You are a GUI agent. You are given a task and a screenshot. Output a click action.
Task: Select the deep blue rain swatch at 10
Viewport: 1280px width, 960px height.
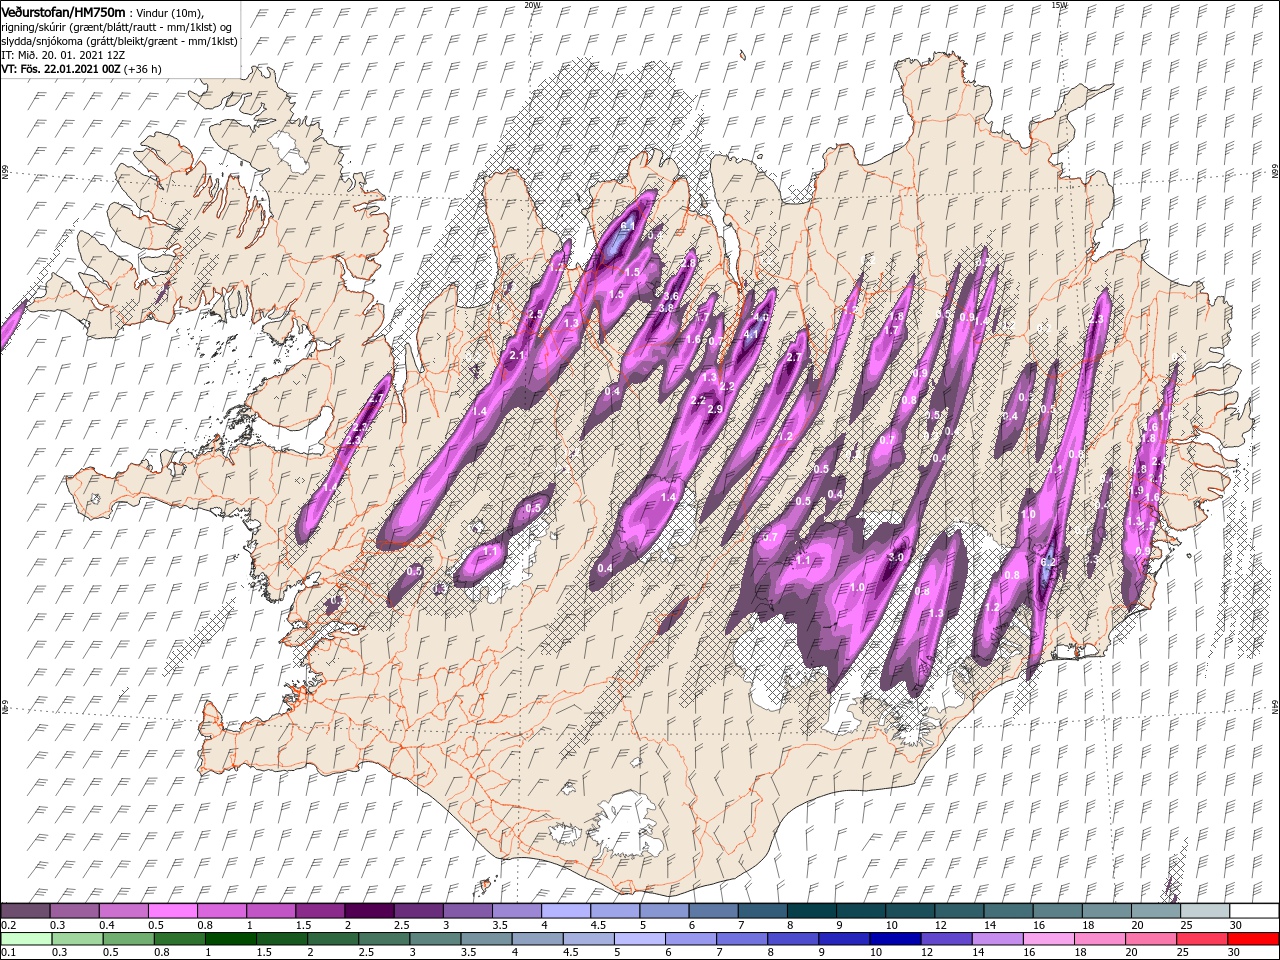tap(894, 938)
